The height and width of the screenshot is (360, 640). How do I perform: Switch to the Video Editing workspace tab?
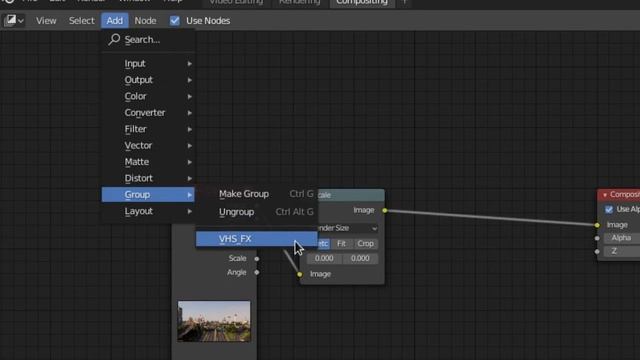(236, 2)
